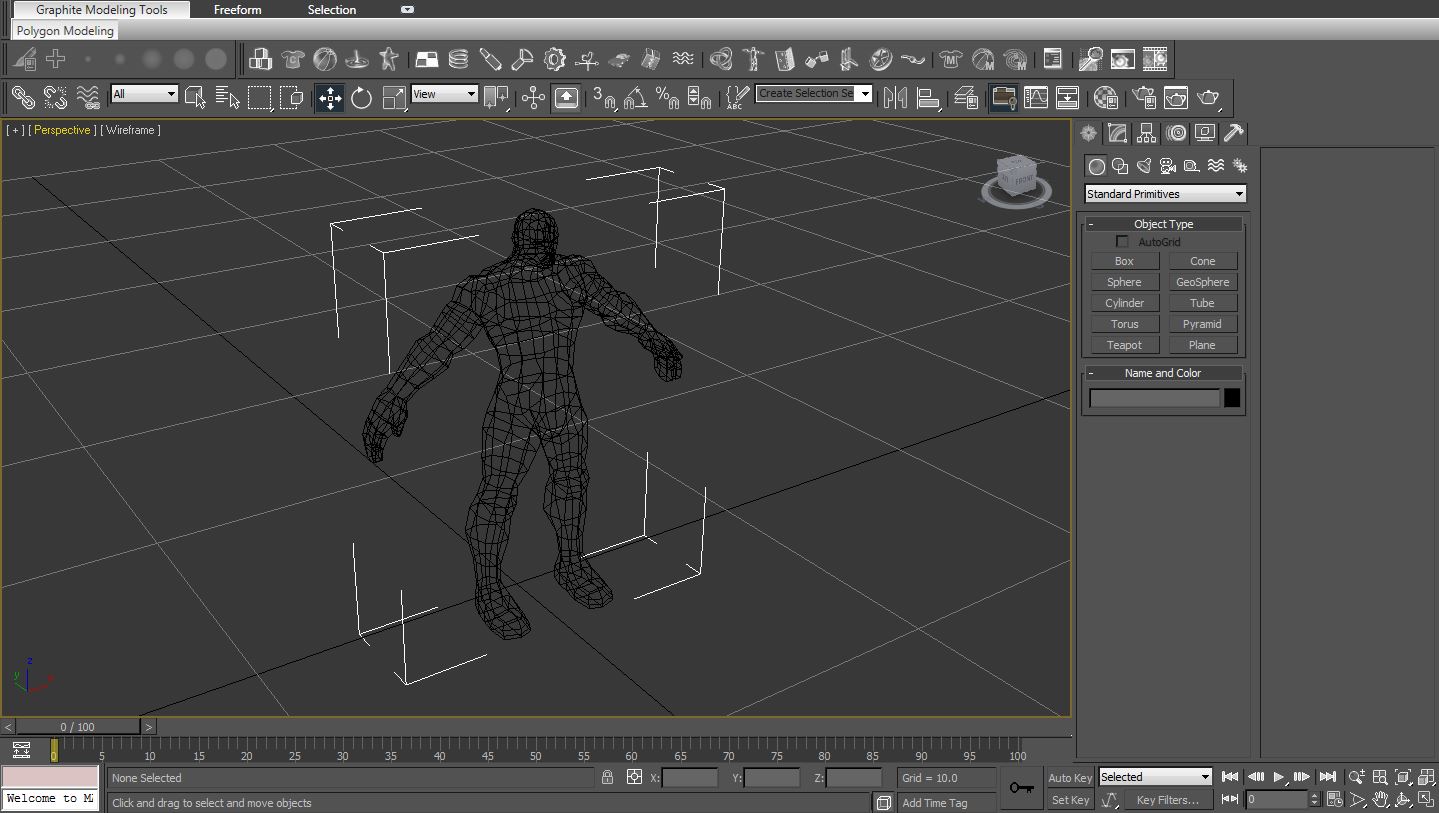Open the Modify command panel tab
Viewport: 1439px width, 813px height.
(x=1117, y=133)
